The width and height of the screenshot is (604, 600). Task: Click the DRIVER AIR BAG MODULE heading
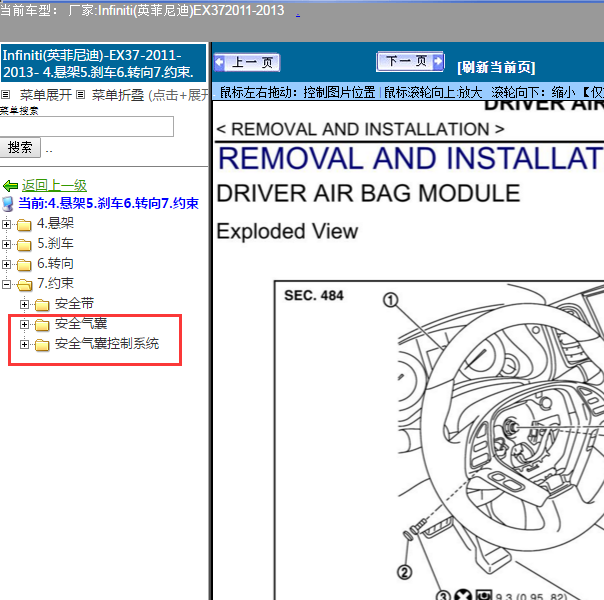coord(368,193)
